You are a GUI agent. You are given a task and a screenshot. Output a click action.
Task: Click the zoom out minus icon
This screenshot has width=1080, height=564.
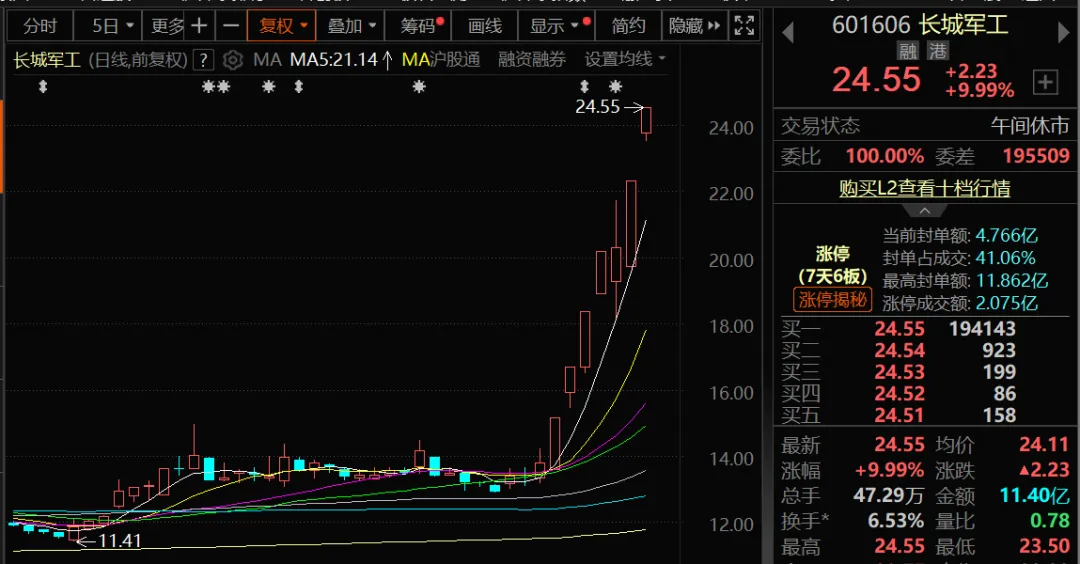pos(231,26)
